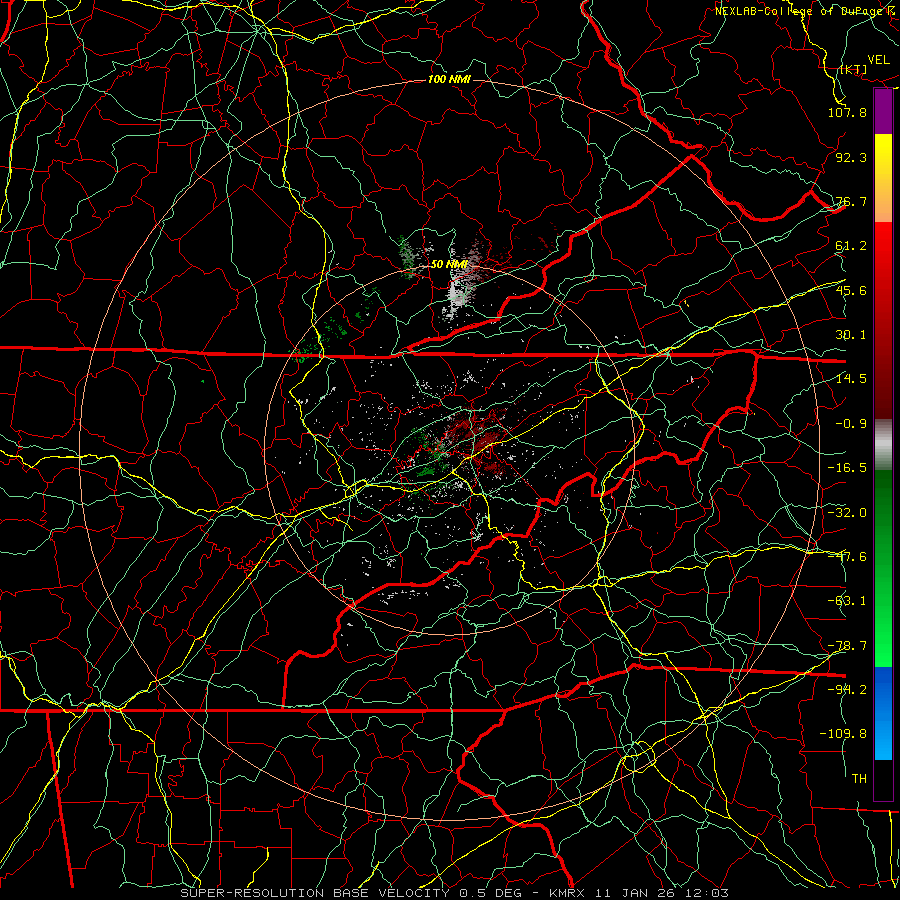Select the 45.6 velocity scale value
This screenshot has height=900, width=900.
[x=851, y=290]
